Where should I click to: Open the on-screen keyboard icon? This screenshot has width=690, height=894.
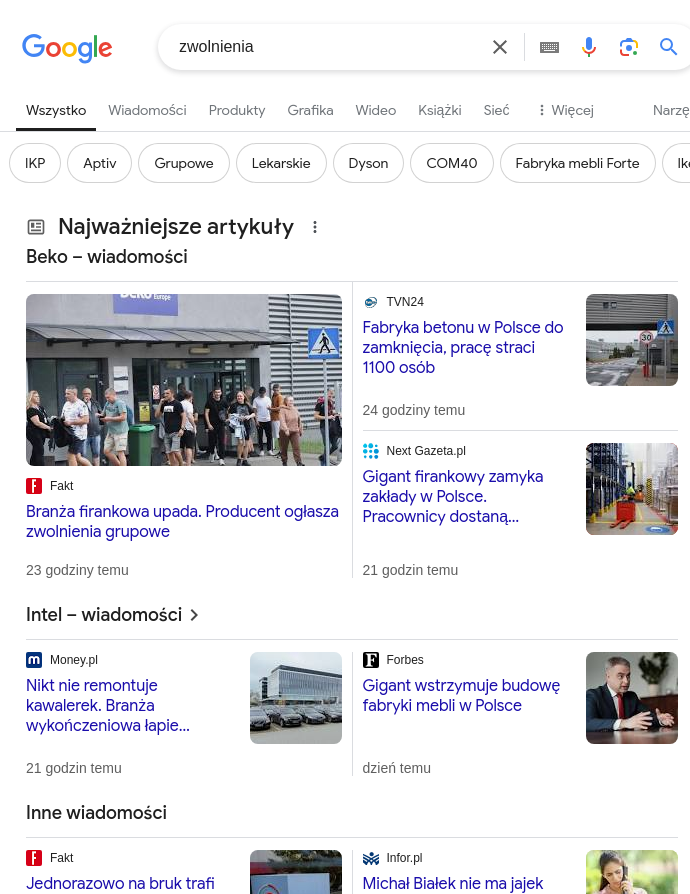[x=549, y=47]
